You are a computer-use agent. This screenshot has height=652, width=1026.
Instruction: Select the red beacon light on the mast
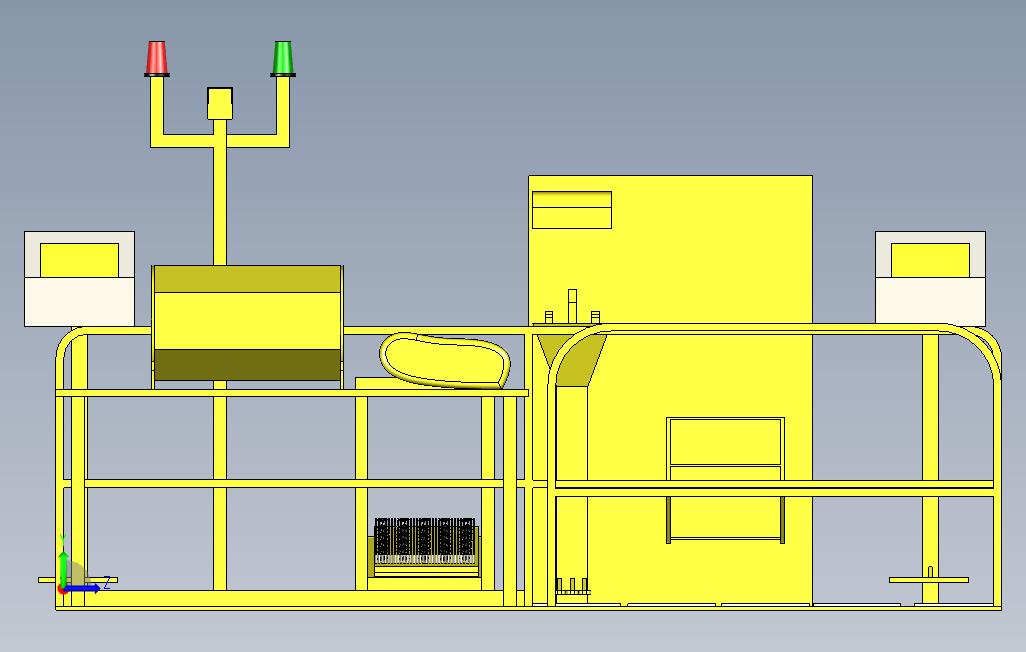click(x=156, y=58)
